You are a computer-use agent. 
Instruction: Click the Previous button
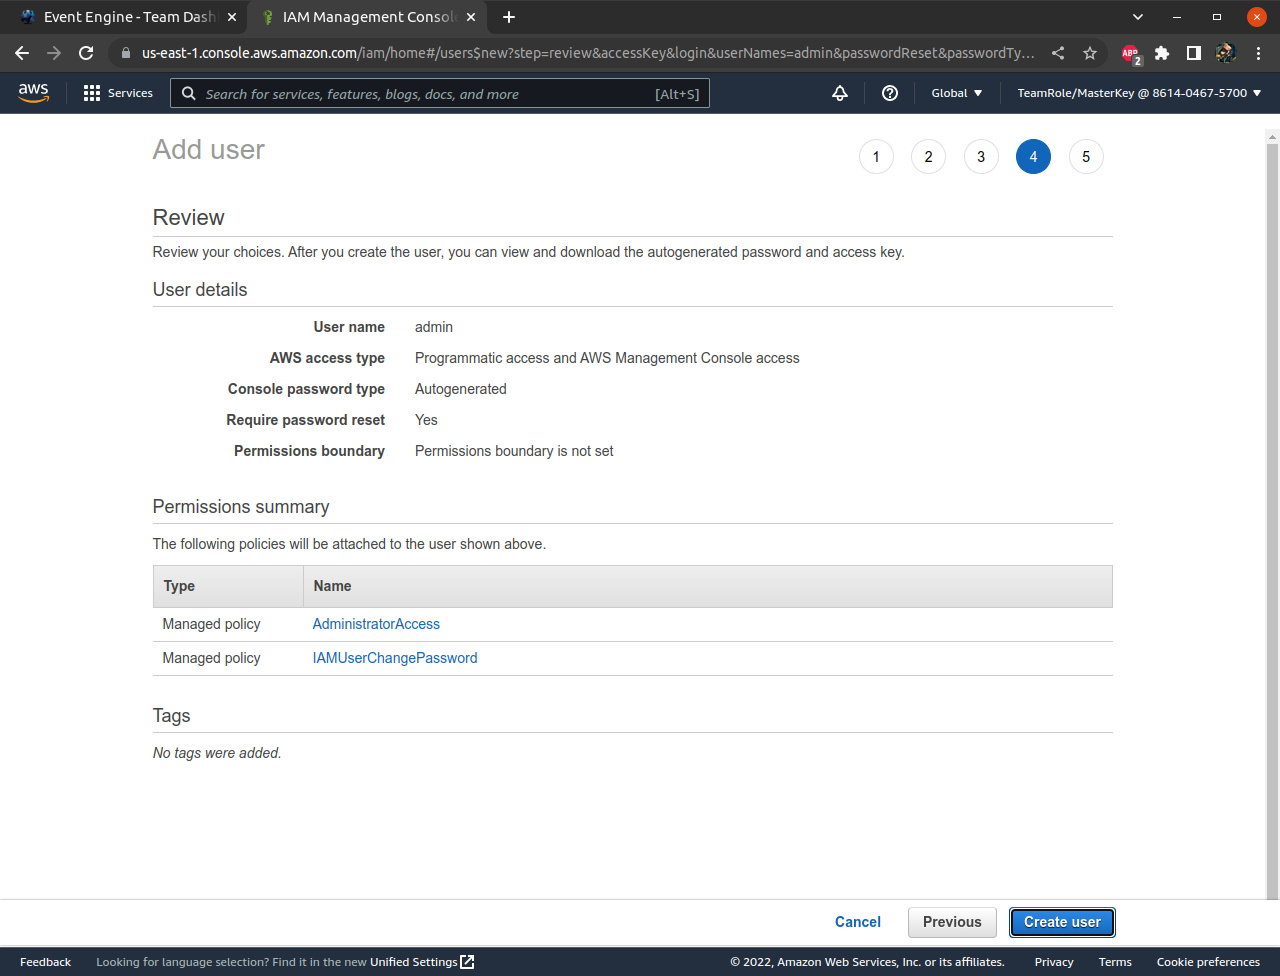tap(952, 922)
